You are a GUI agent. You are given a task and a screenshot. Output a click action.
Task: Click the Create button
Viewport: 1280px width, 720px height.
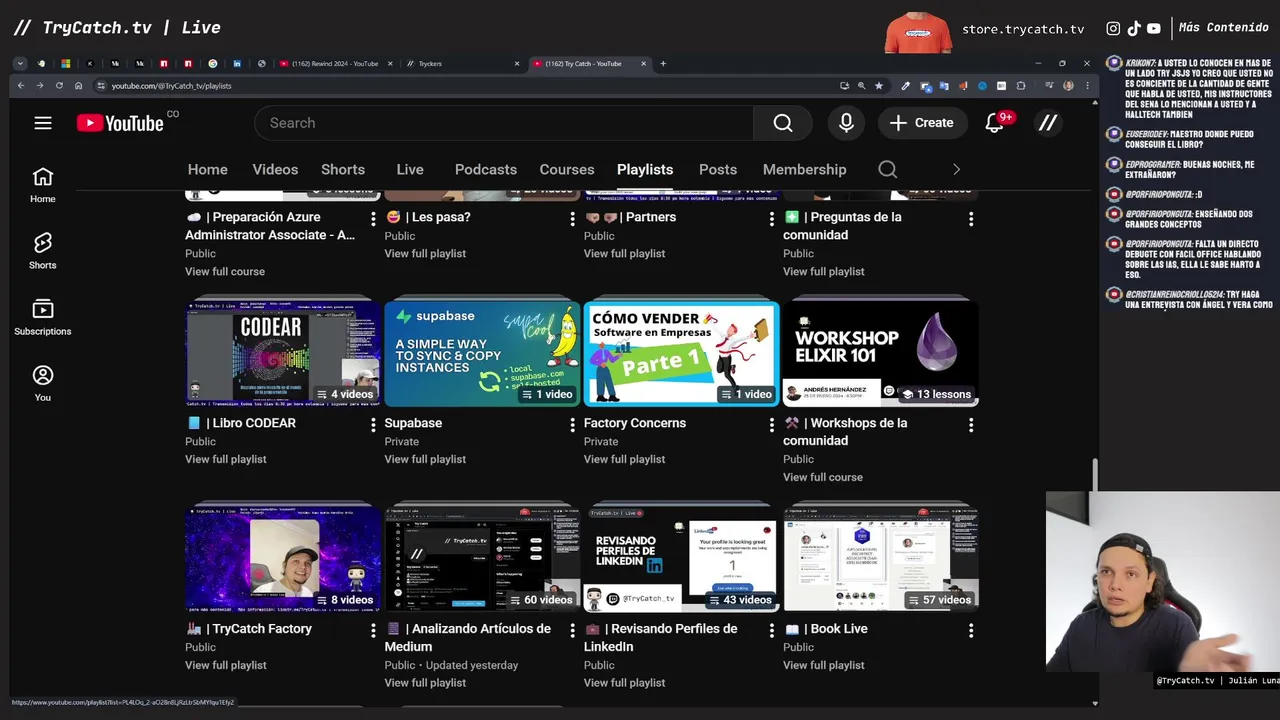pyautogui.click(x=921, y=123)
